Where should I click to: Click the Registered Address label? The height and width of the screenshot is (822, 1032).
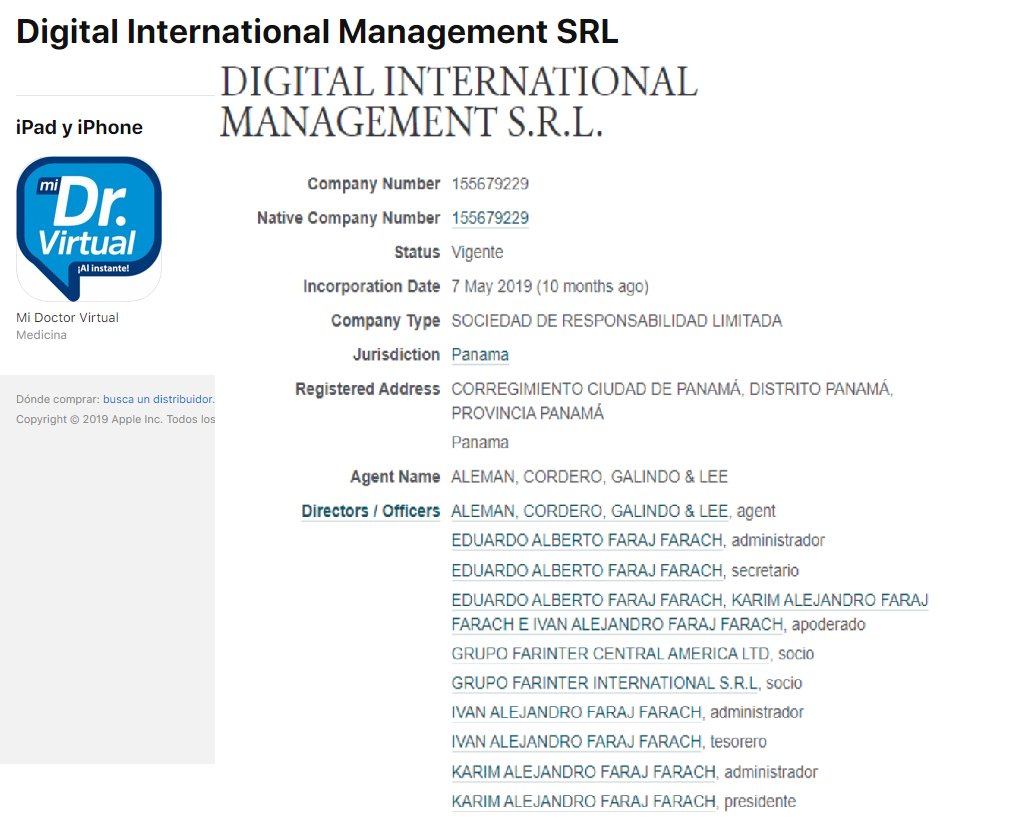(x=367, y=389)
